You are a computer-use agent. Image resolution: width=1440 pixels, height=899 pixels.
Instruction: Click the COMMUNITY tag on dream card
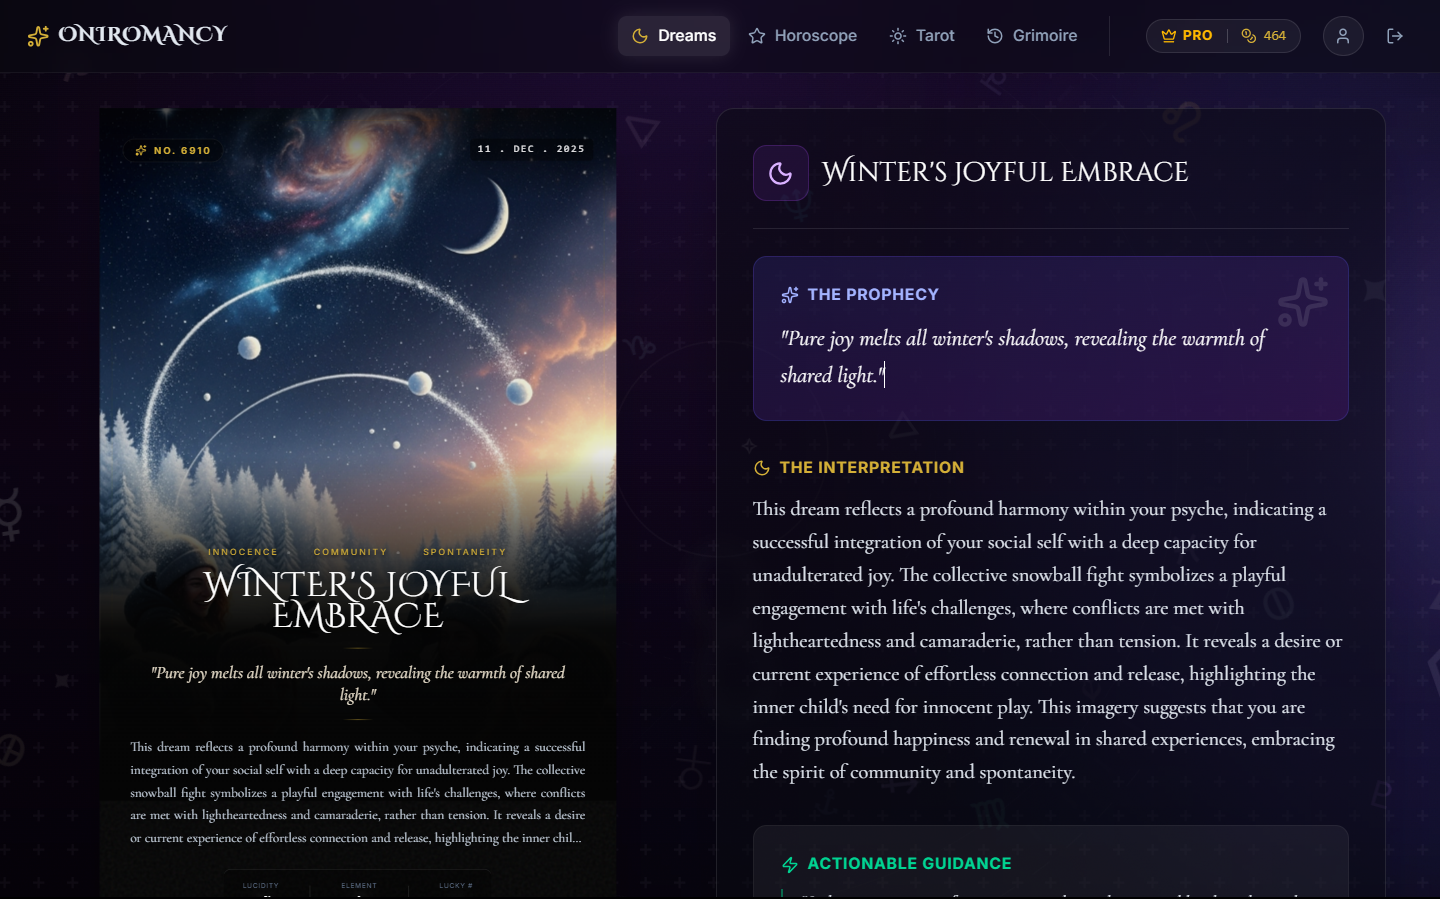tap(350, 552)
